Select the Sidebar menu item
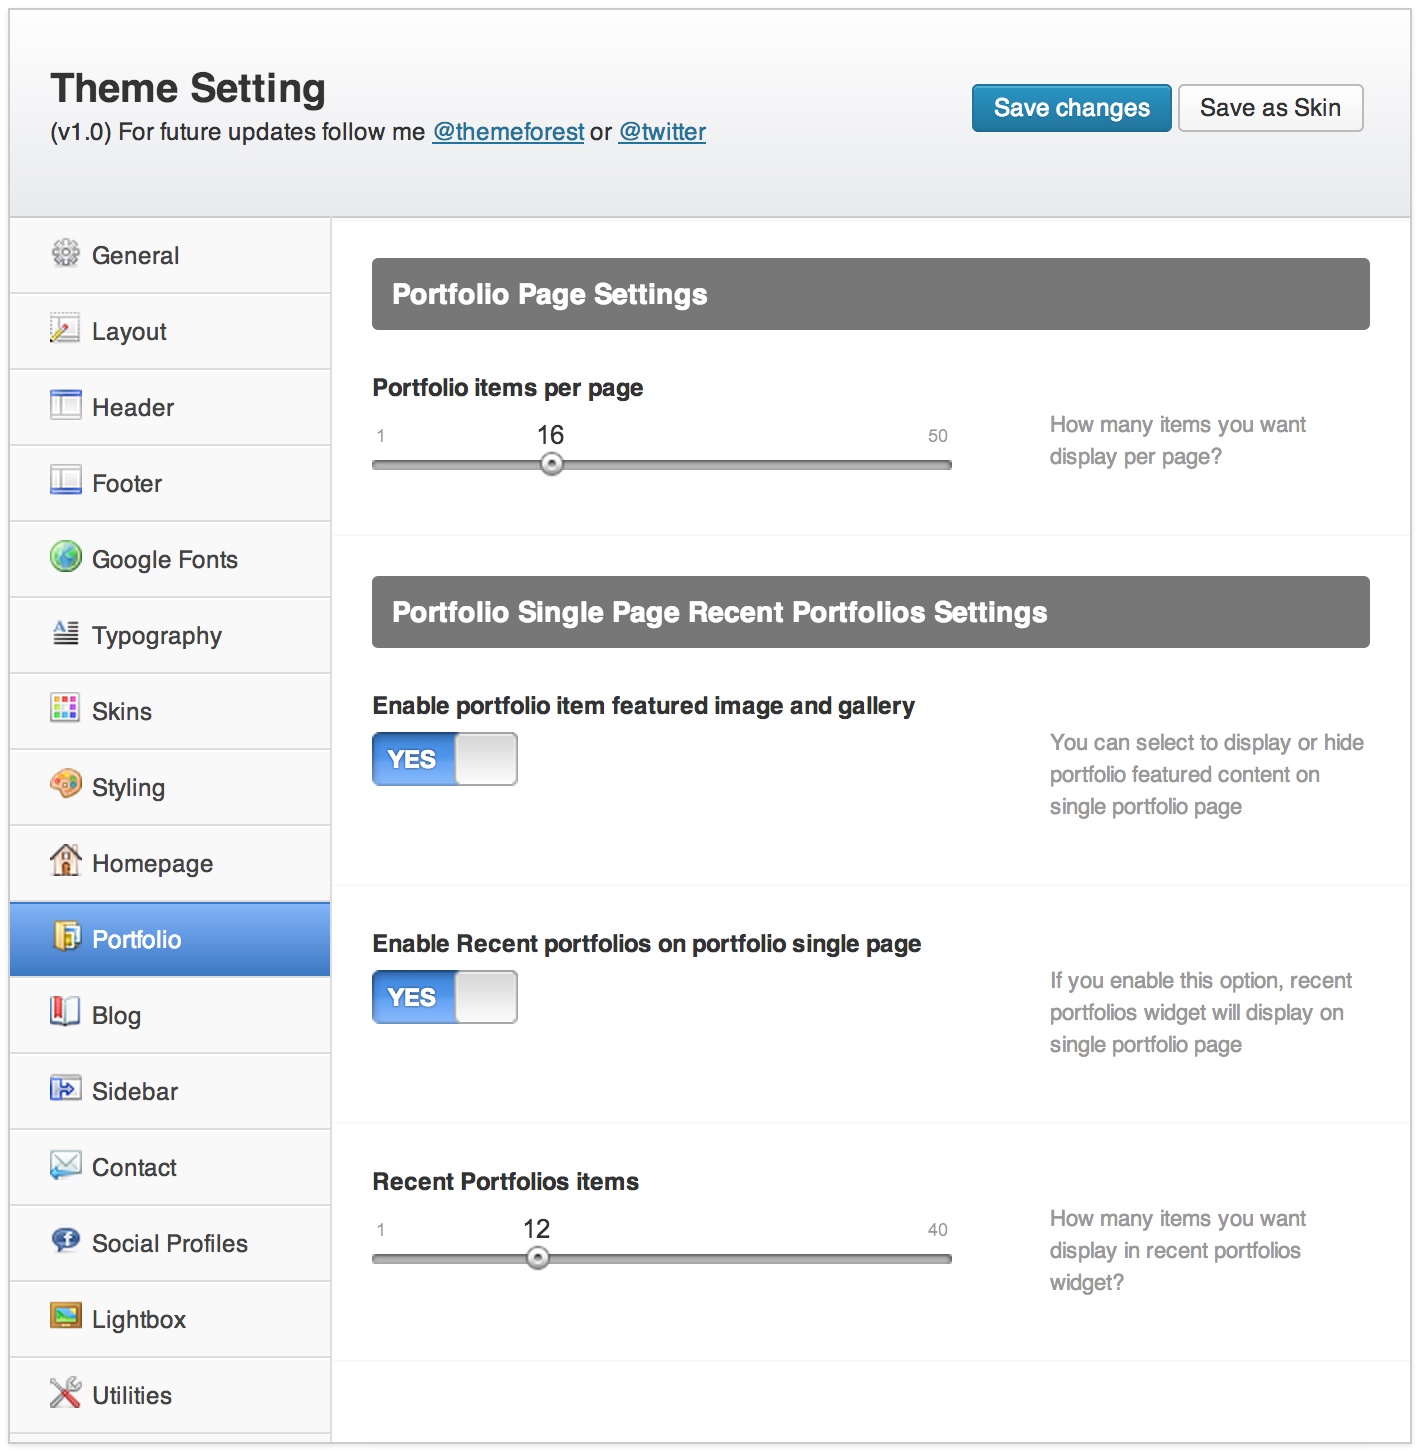Viewport: 1420px width, 1454px height. tap(134, 1092)
